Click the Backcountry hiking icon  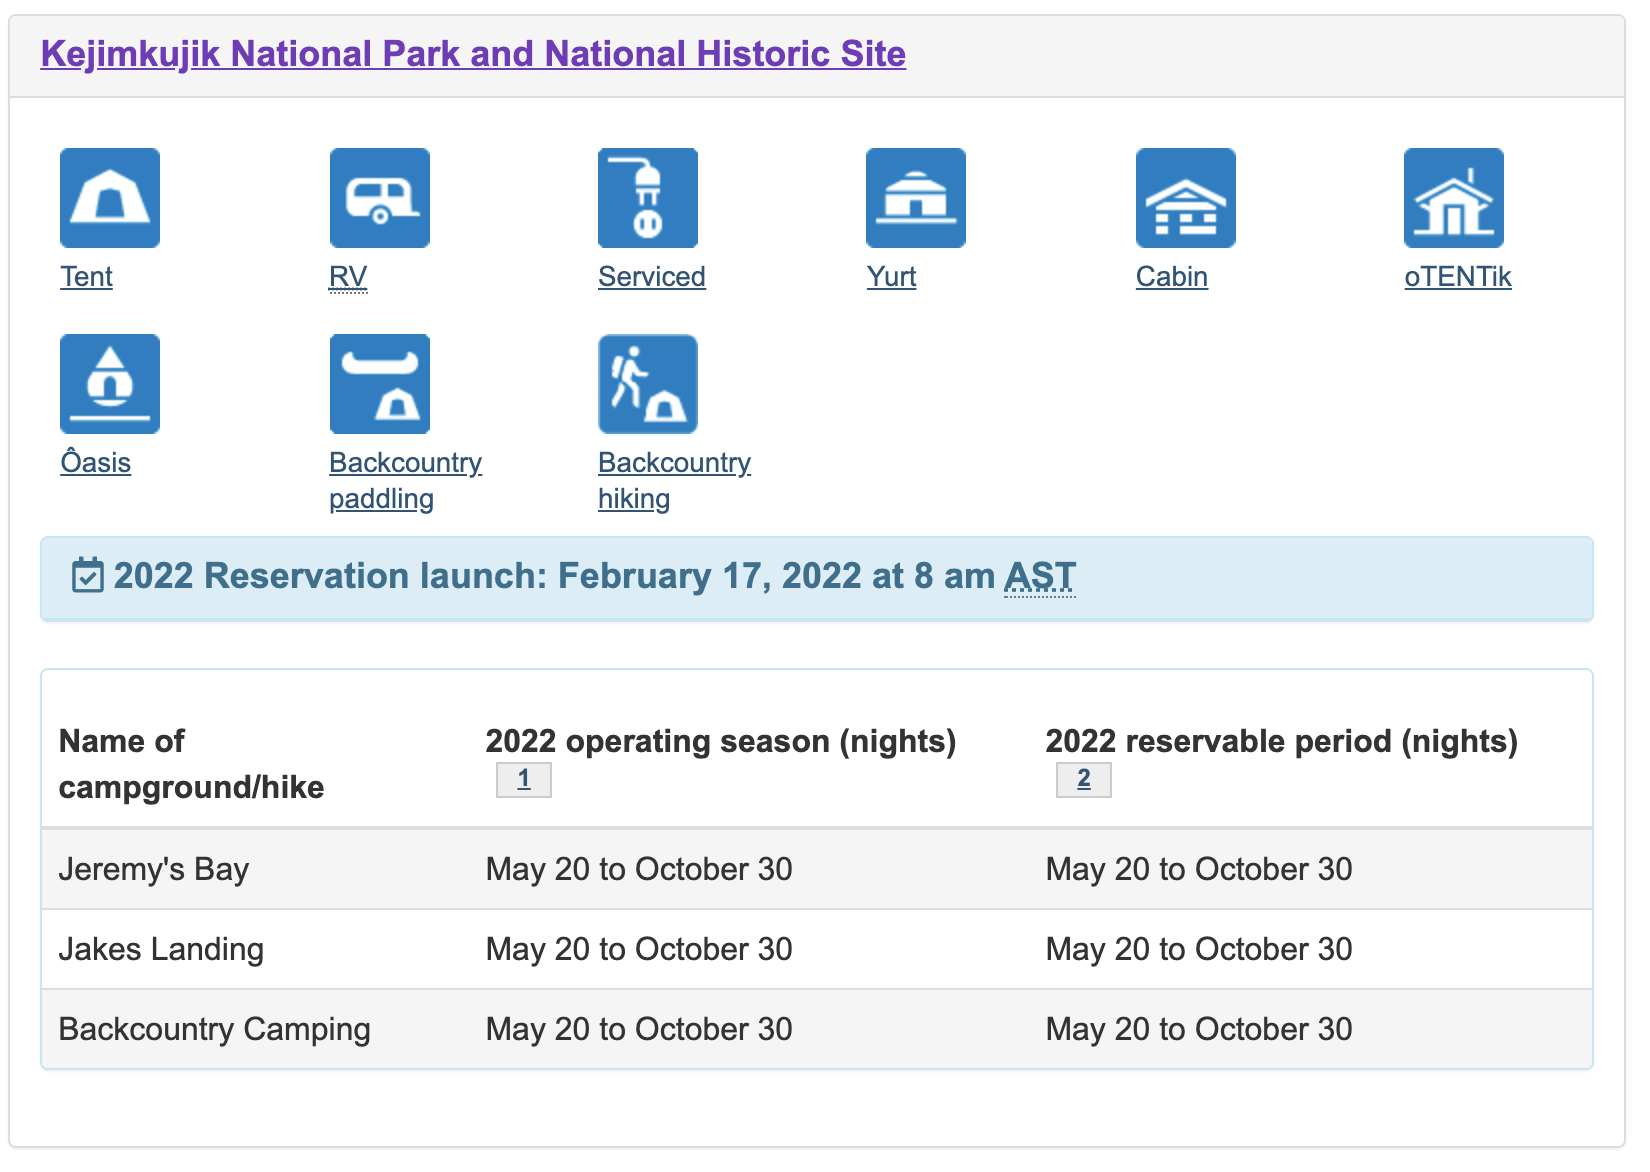pyautogui.click(x=648, y=384)
